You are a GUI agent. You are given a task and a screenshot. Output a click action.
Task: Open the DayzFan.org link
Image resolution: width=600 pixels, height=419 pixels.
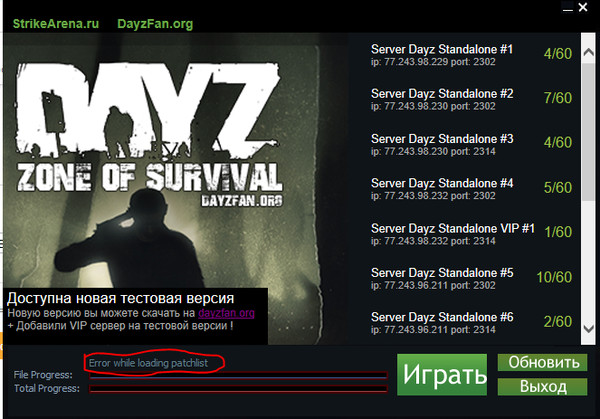(x=155, y=24)
